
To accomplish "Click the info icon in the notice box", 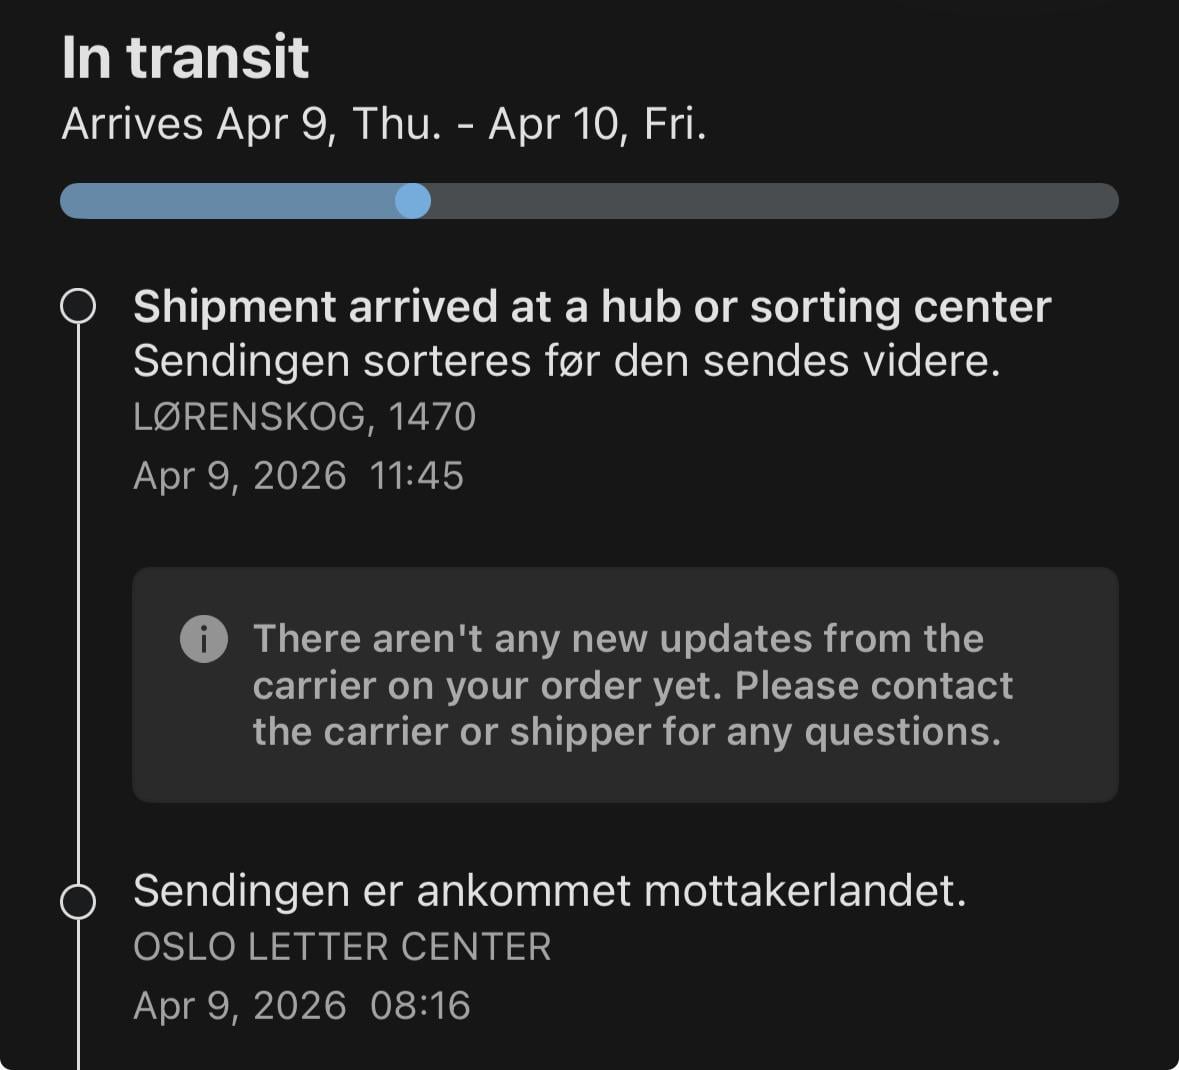I will [204, 638].
